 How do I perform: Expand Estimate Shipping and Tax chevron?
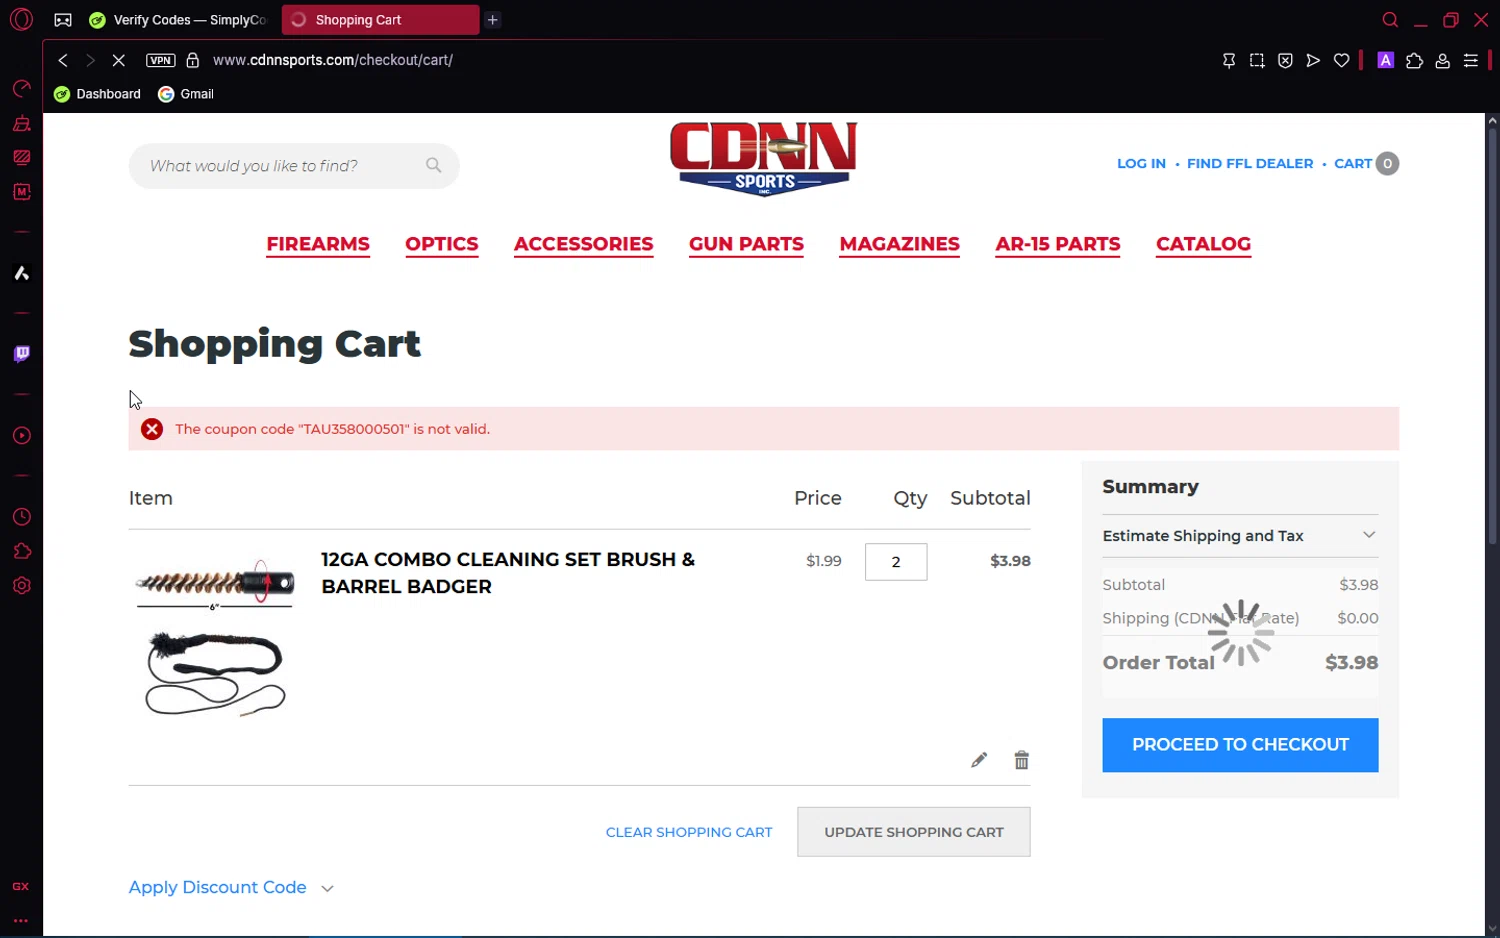pos(1369,535)
